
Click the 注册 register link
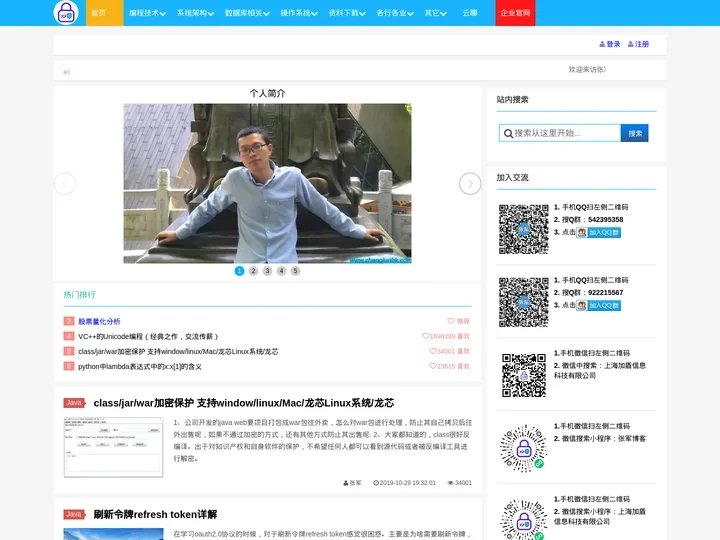(x=638, y=44)
